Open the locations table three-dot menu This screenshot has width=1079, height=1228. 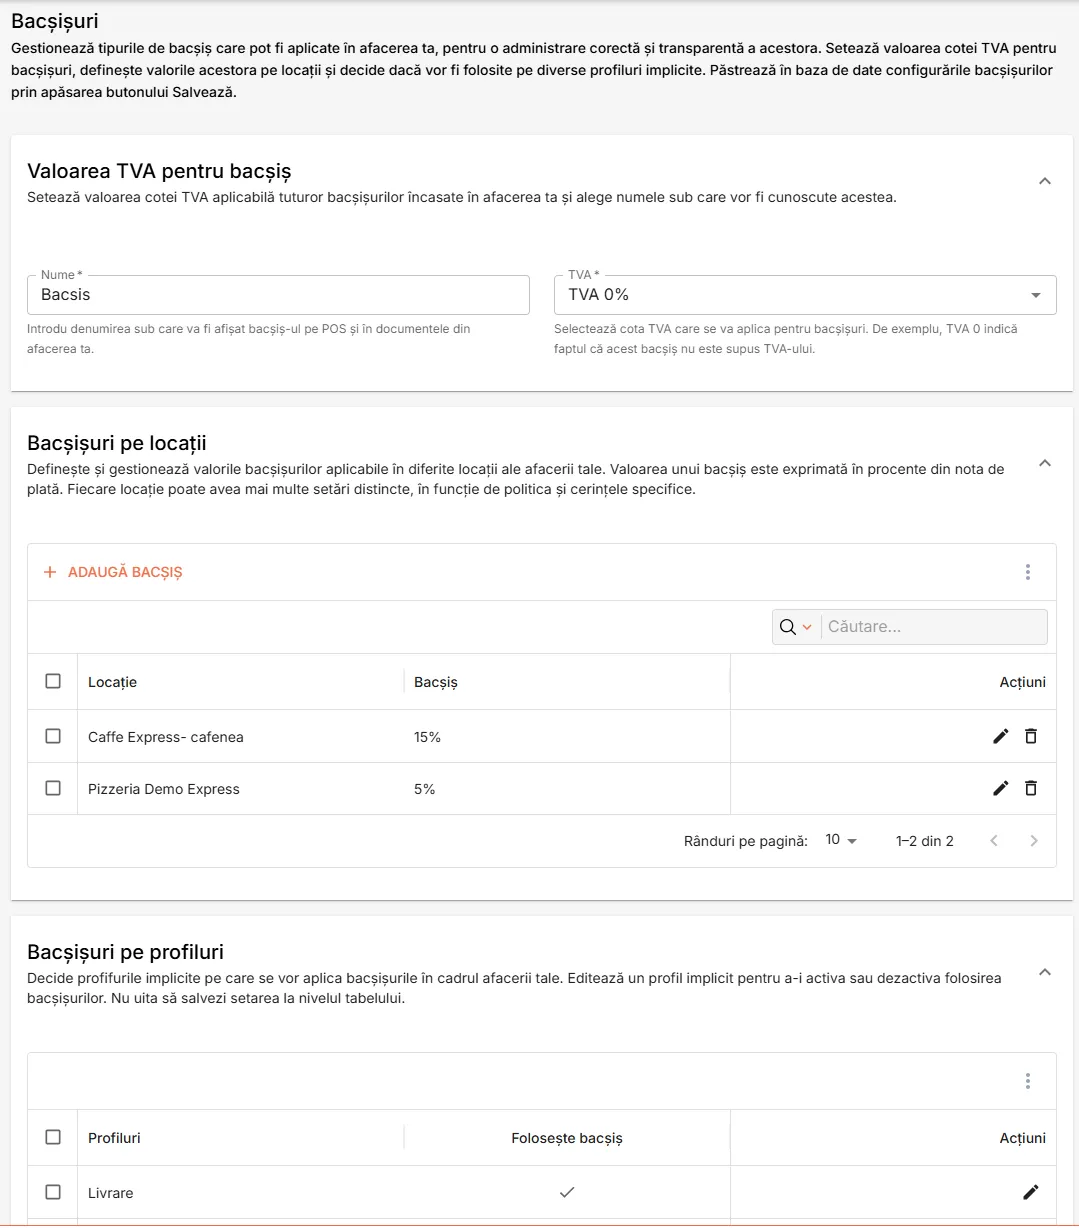(x=1027, y=572)
